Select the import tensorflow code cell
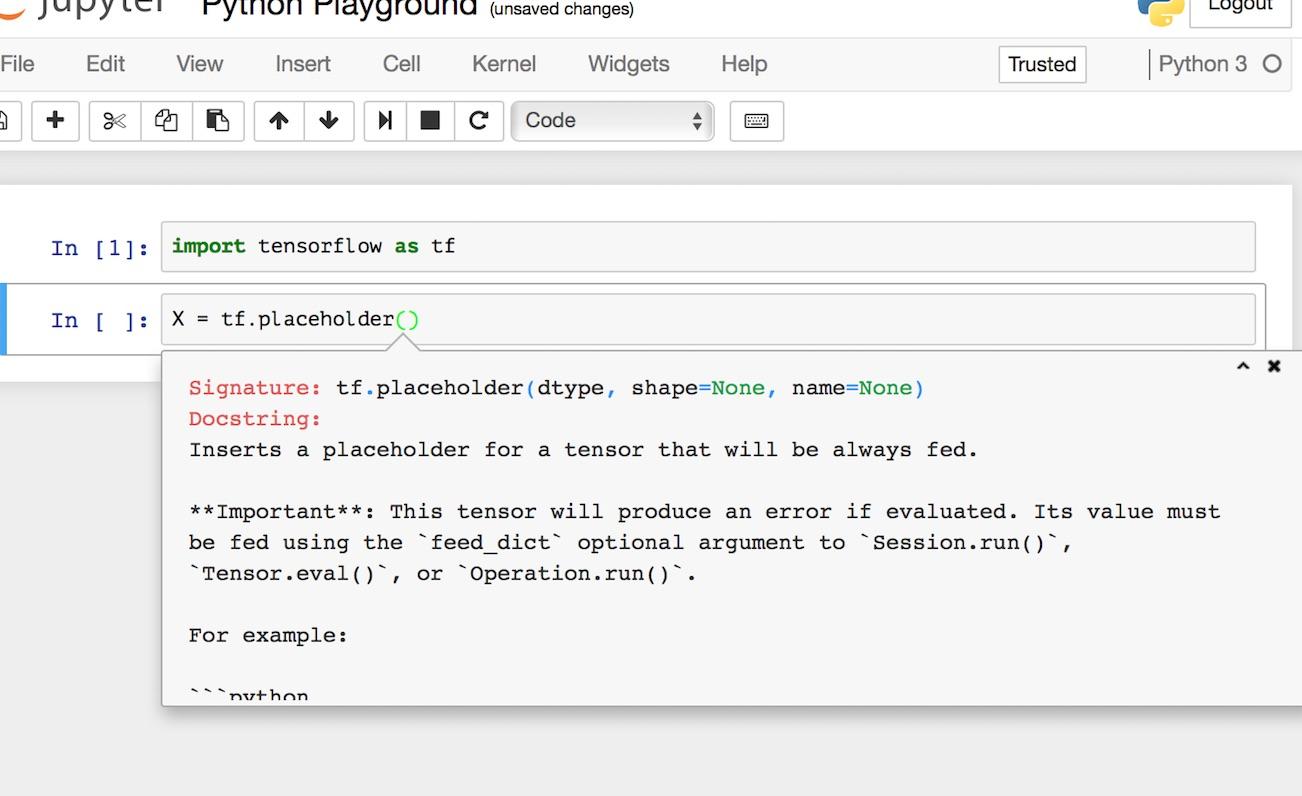 click(708, 246)
